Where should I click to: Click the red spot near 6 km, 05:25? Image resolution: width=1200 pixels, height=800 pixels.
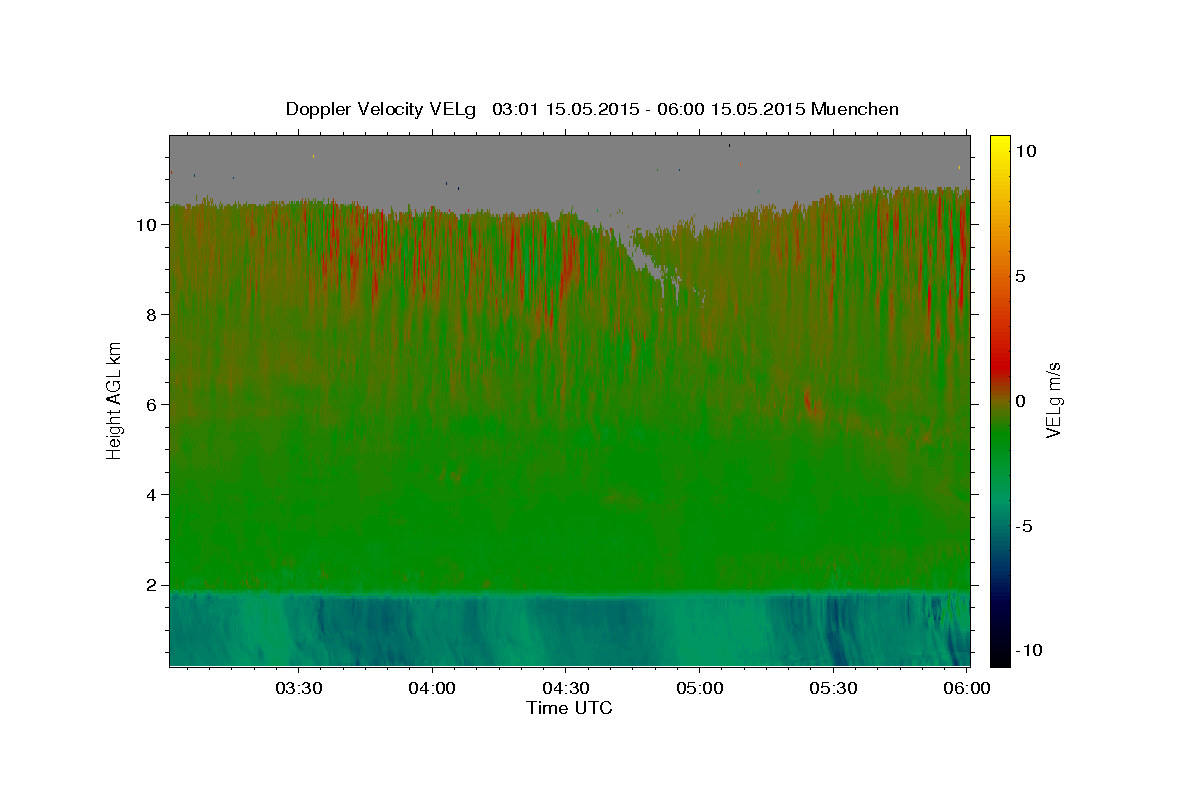point(810,402)
